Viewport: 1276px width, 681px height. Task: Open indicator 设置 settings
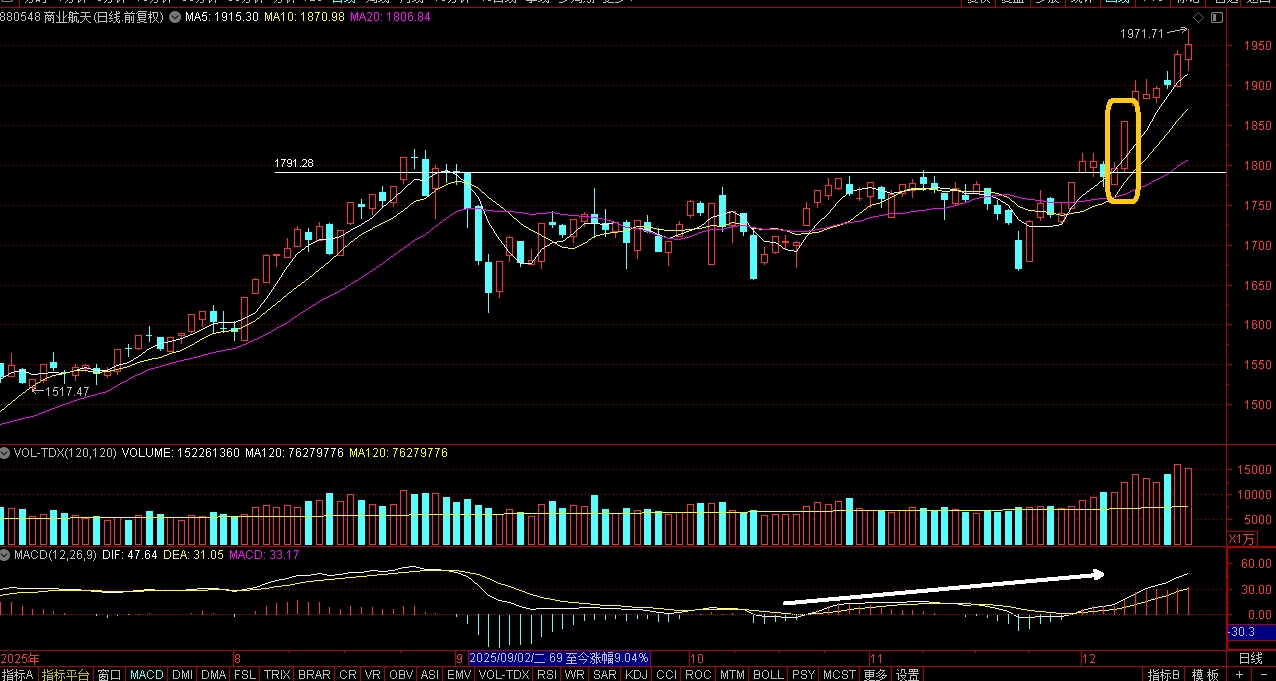907,674
